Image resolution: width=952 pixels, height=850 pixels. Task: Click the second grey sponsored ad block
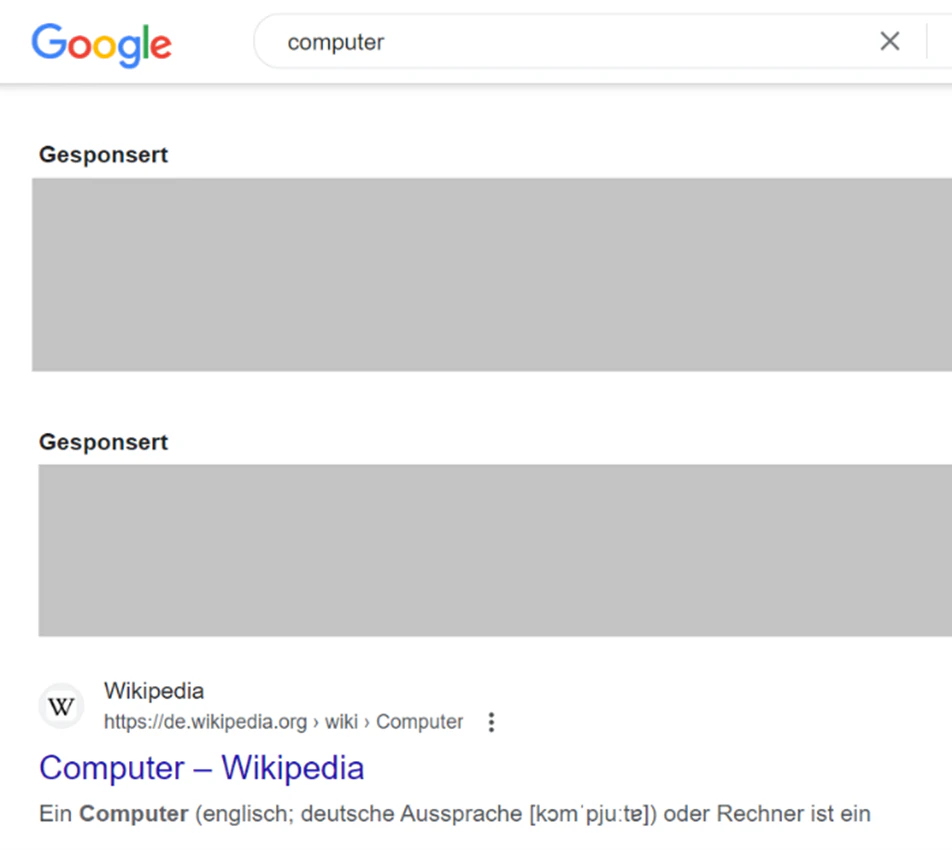(495, 550)
